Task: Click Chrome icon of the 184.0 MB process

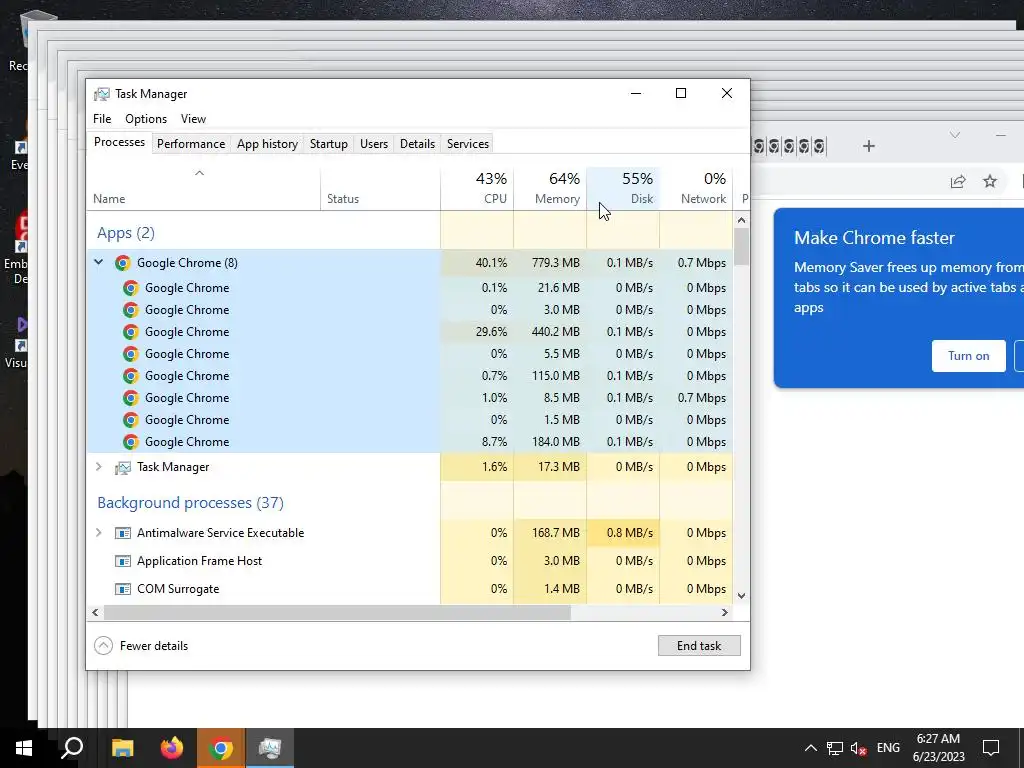Action: coord(131,442)
